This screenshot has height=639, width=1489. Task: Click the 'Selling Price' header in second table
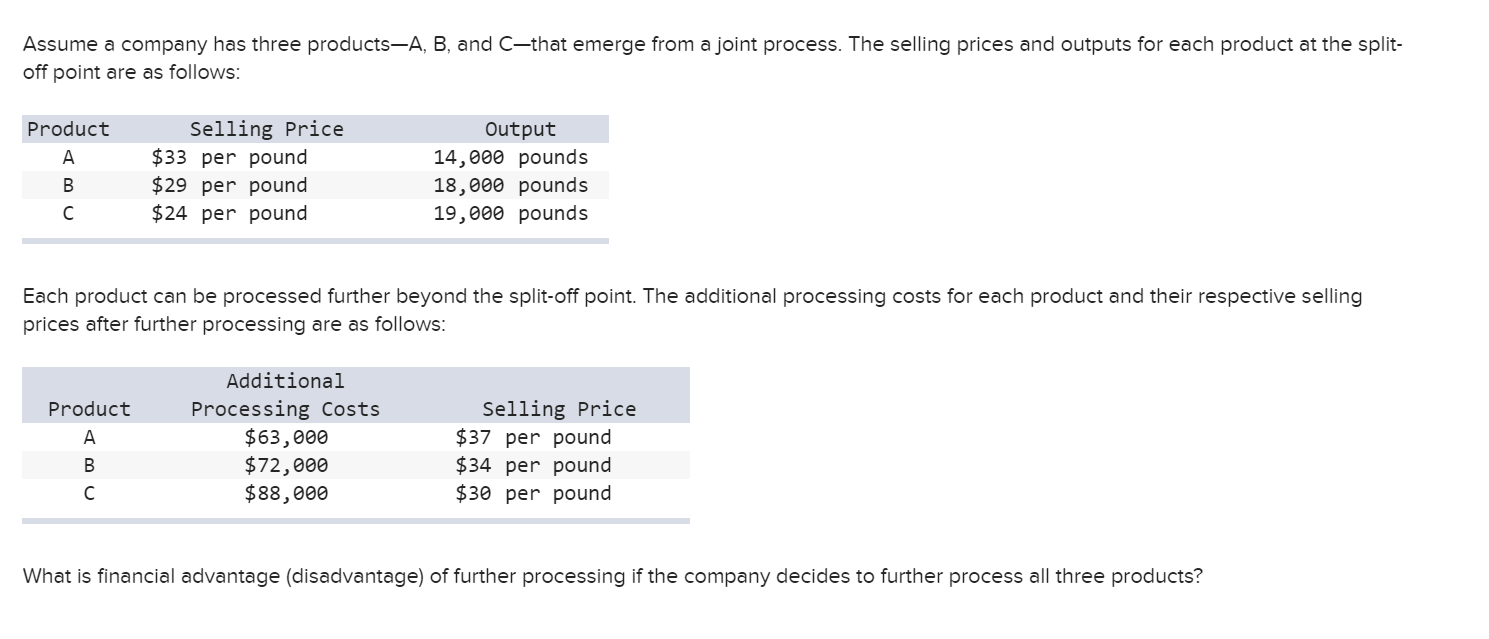click(x=559, y=409)
